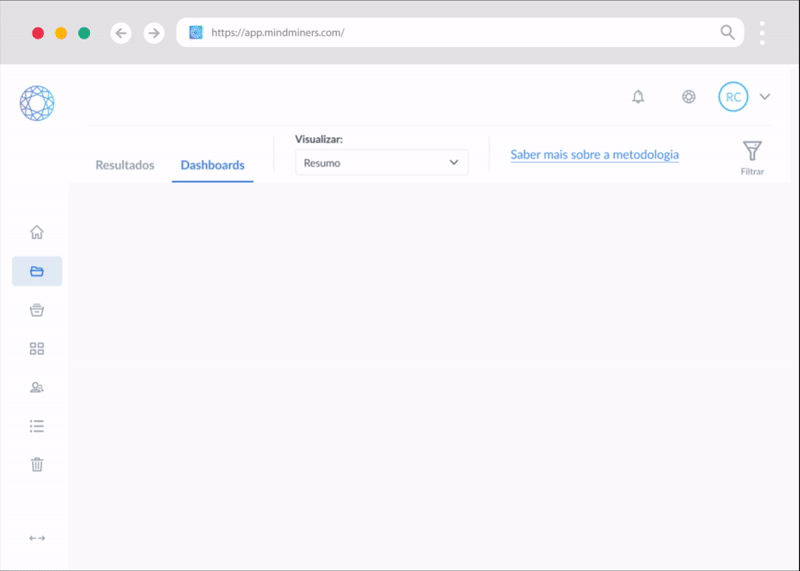
Task: Minimize the window with the yellow button
Action: (61, 33)
